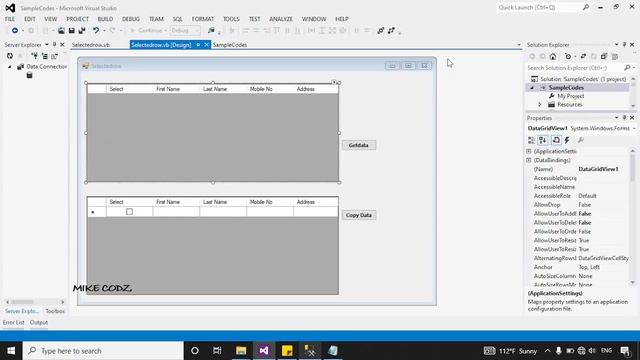Click the Solution Explorer search magnifier icon
The width and height of the screenshot is (640, 360).
[627, 68]
